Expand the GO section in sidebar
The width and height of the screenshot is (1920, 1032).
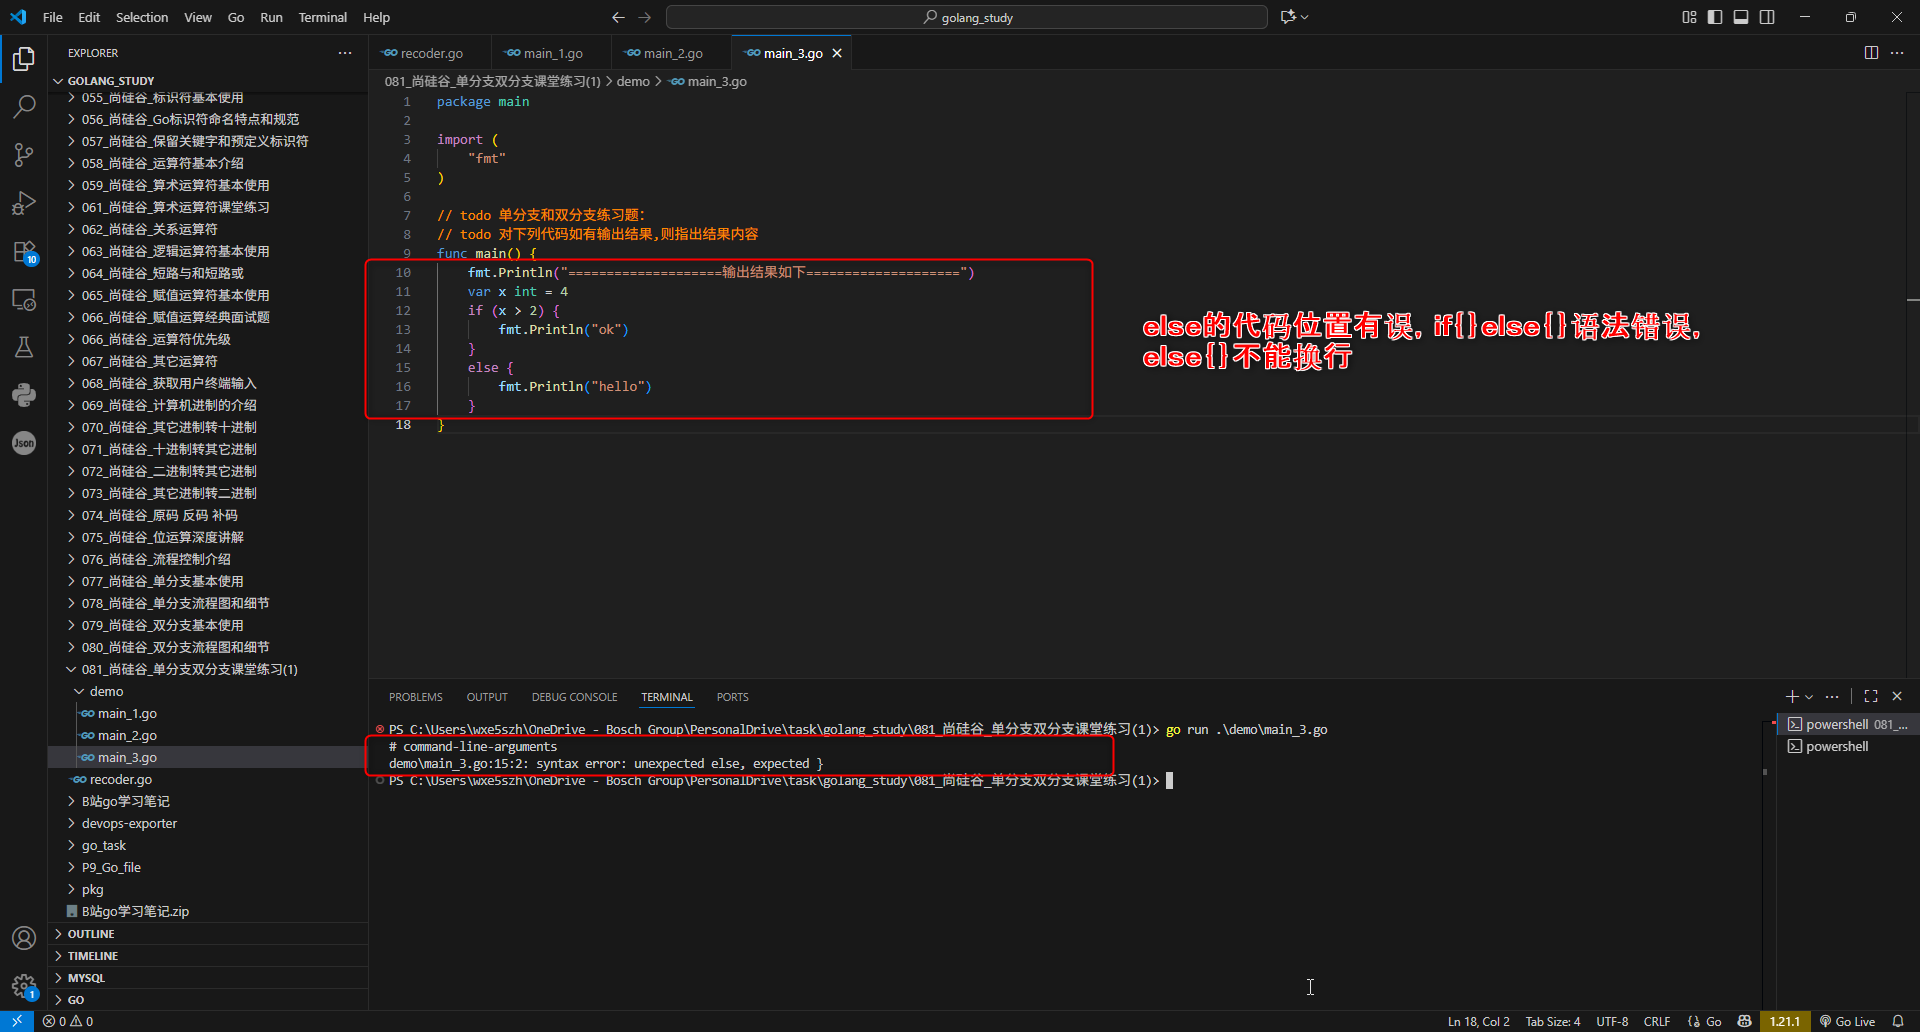[208, 1000]
